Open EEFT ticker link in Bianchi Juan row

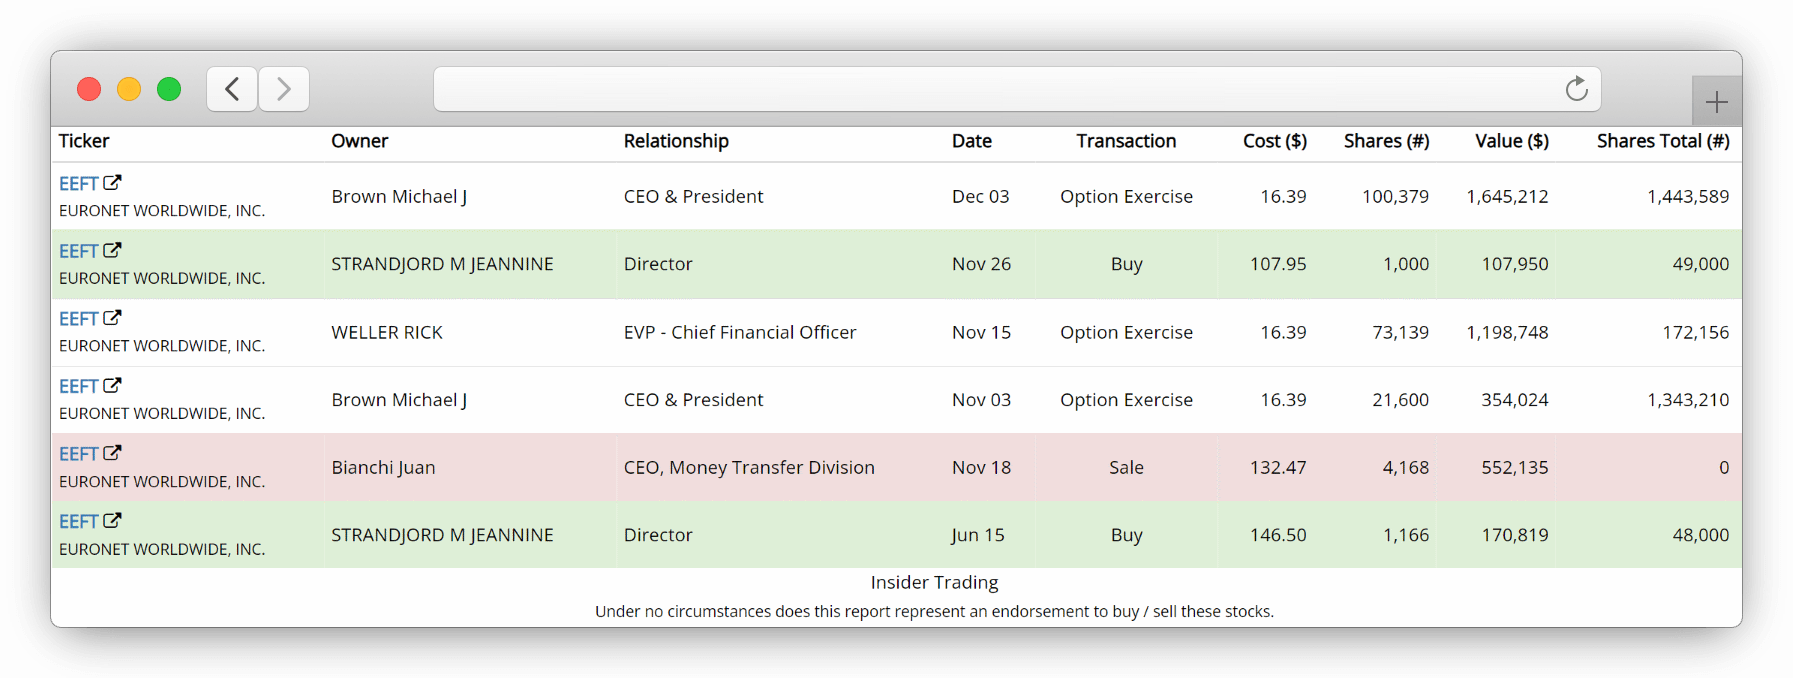pos(78,454)
